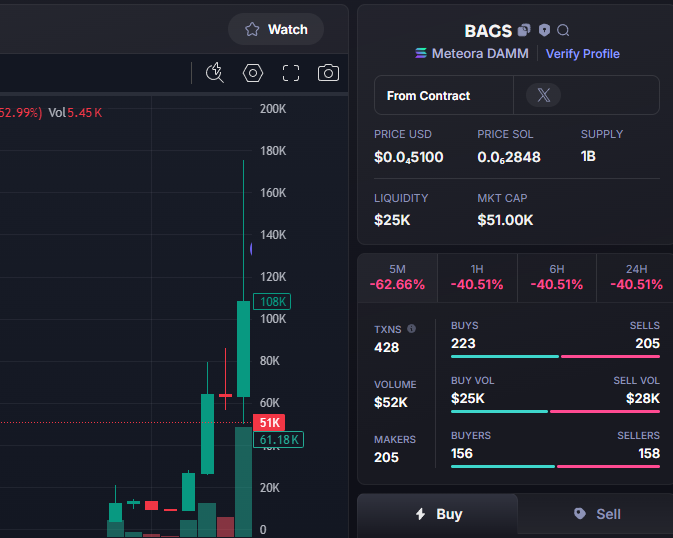Toggle fullscreen chart mode icon
This screenshot has width=673, height=538.
pyautogui.click(x=291, y=73)
